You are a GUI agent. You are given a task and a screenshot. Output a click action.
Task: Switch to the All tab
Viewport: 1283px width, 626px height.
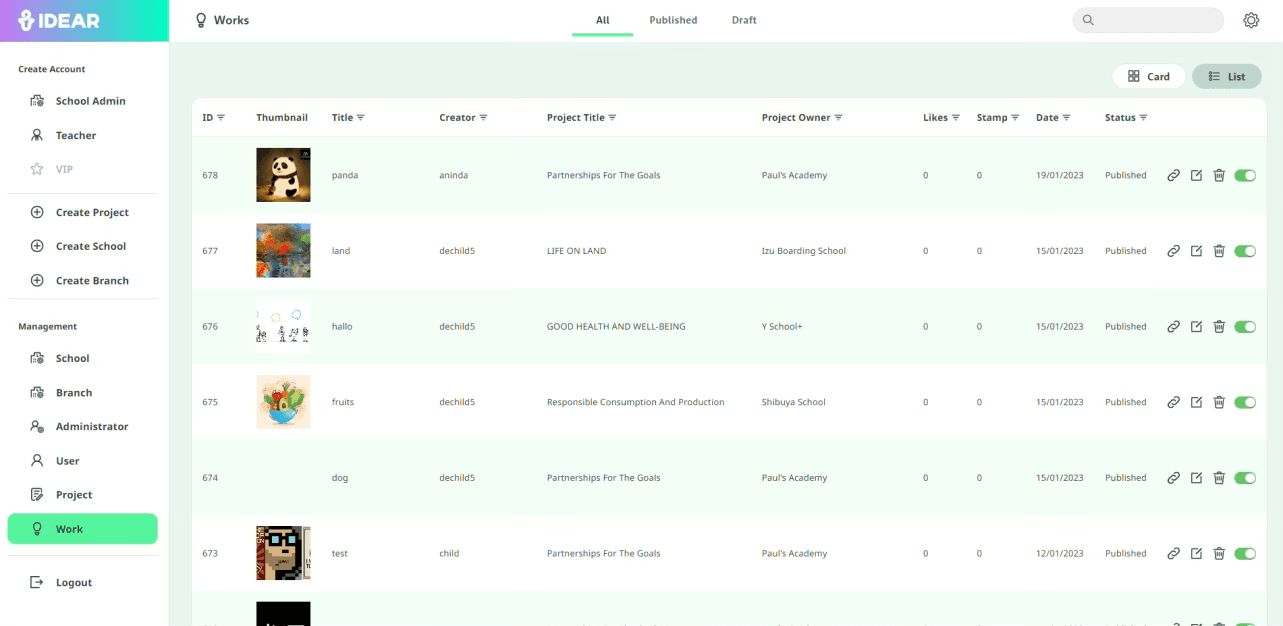pyautogui.click(x=603, y=20)
